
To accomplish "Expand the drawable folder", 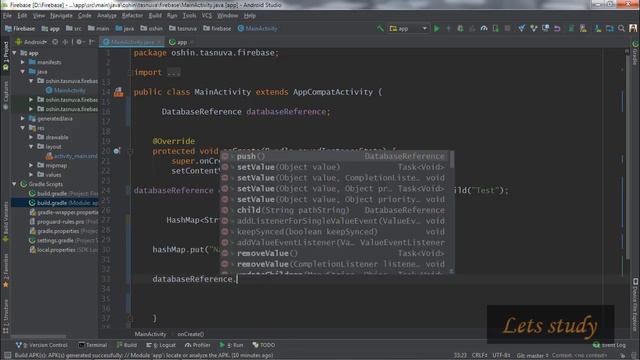I will point(31,138).
